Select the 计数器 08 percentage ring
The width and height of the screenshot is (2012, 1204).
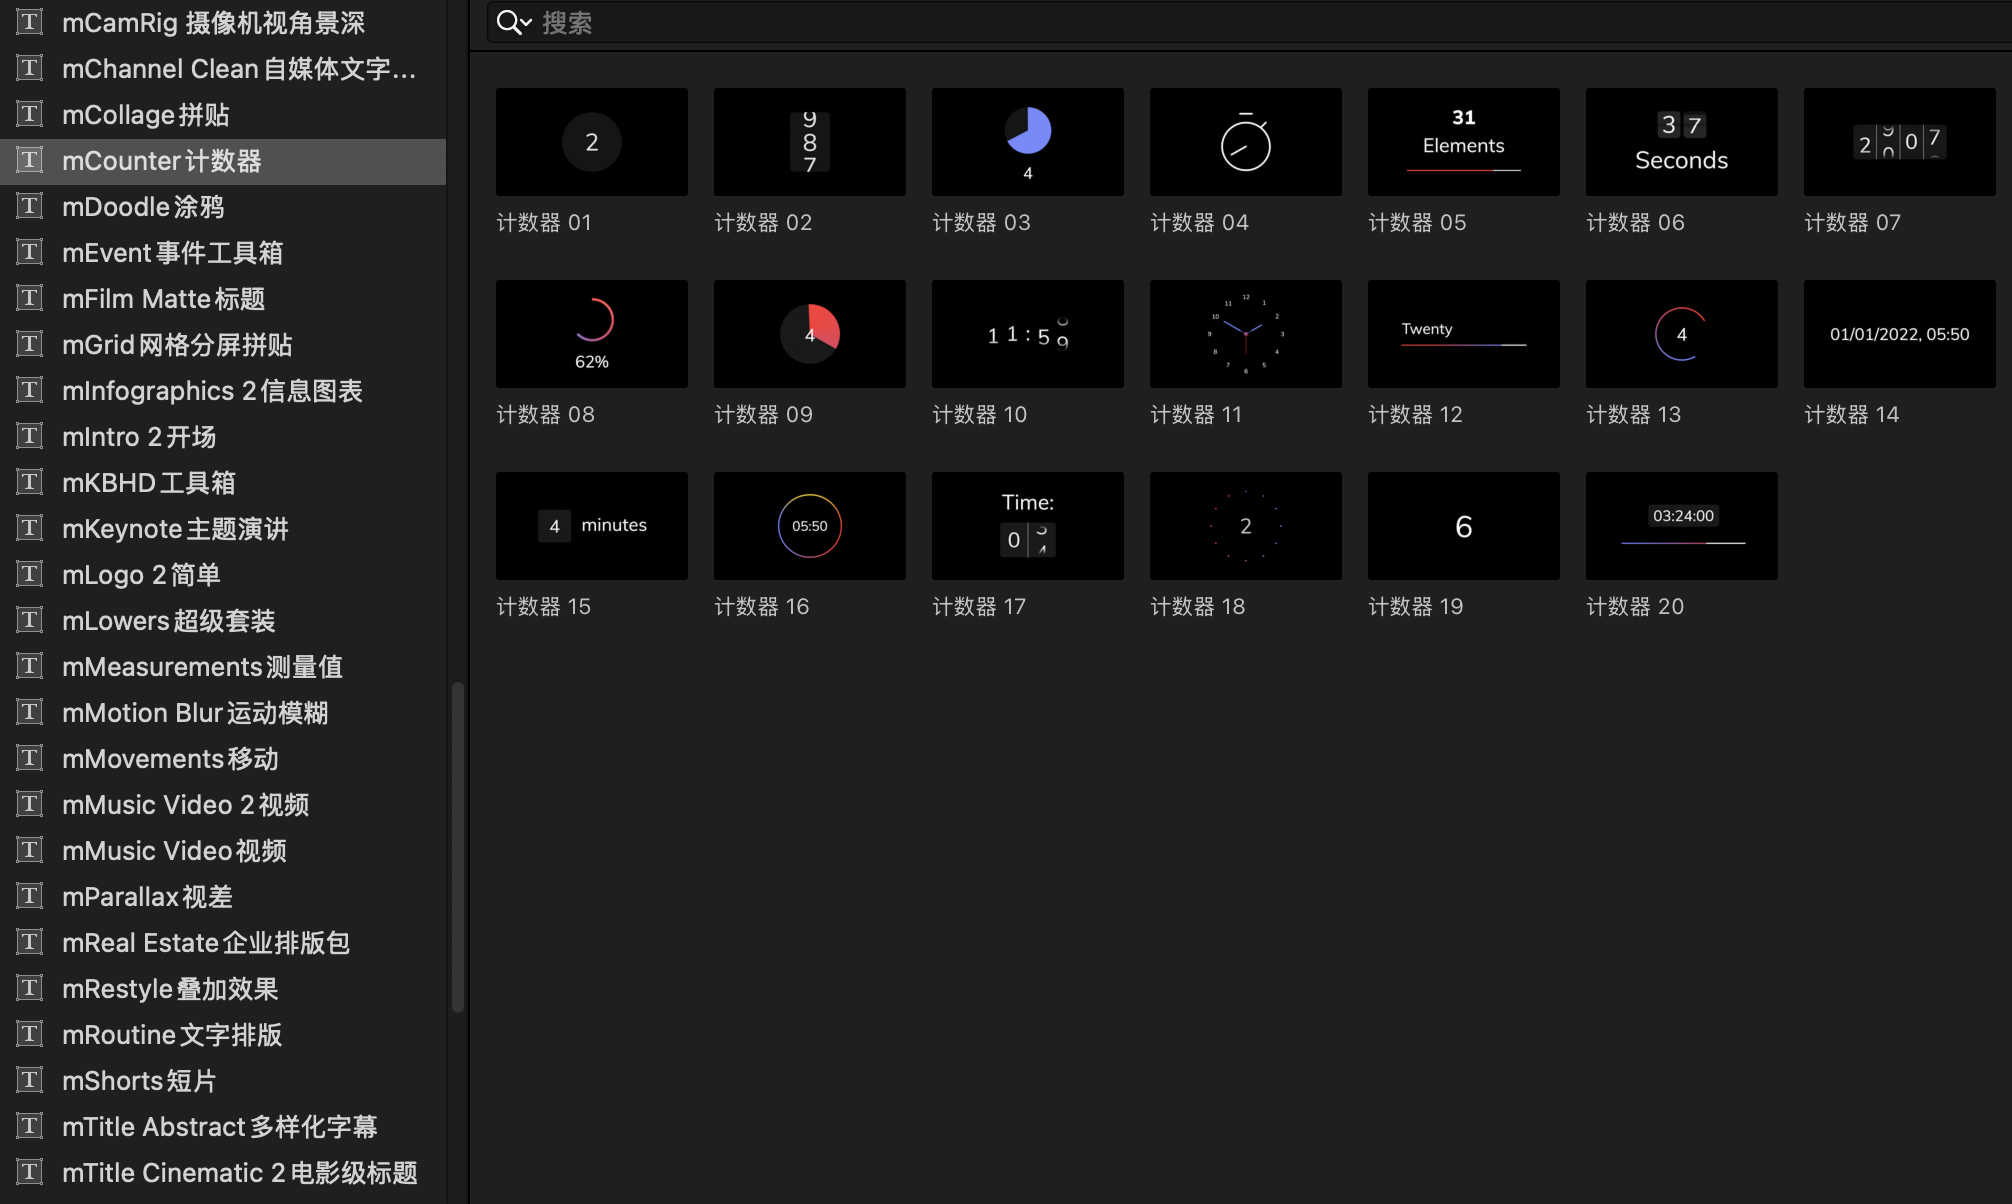tap(592, 334)
